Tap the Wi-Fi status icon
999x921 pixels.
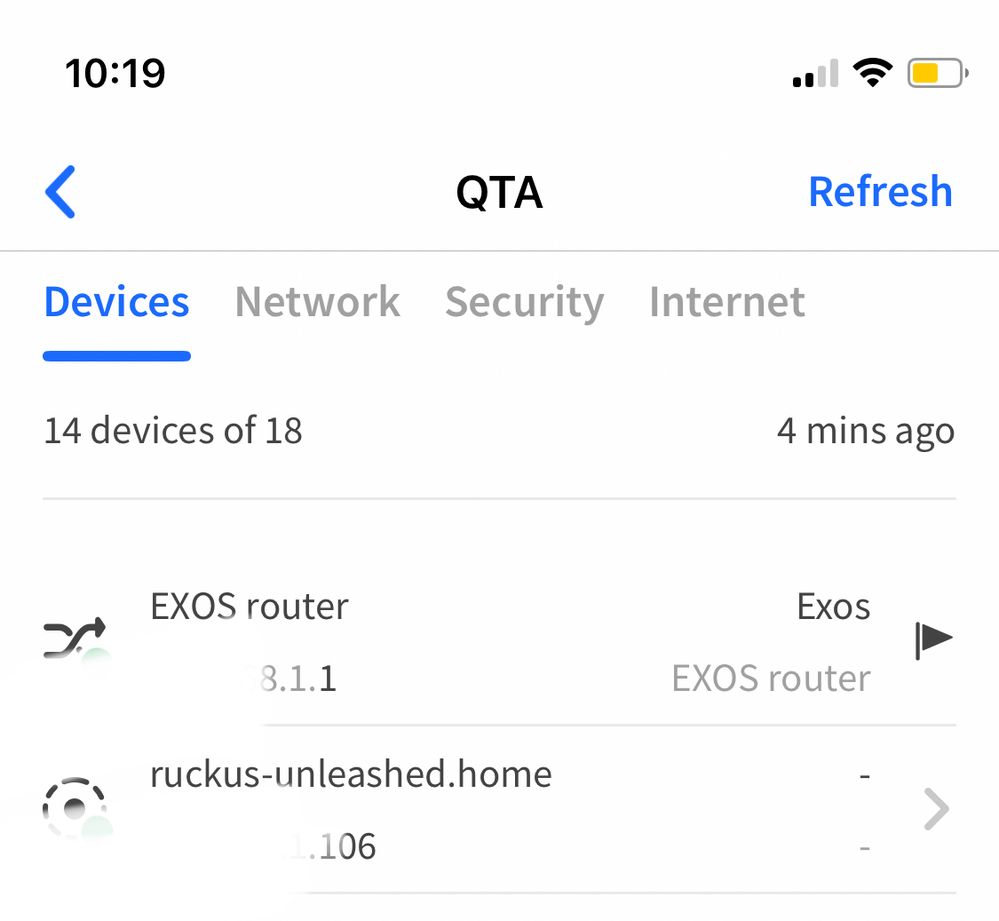[872, 73]
